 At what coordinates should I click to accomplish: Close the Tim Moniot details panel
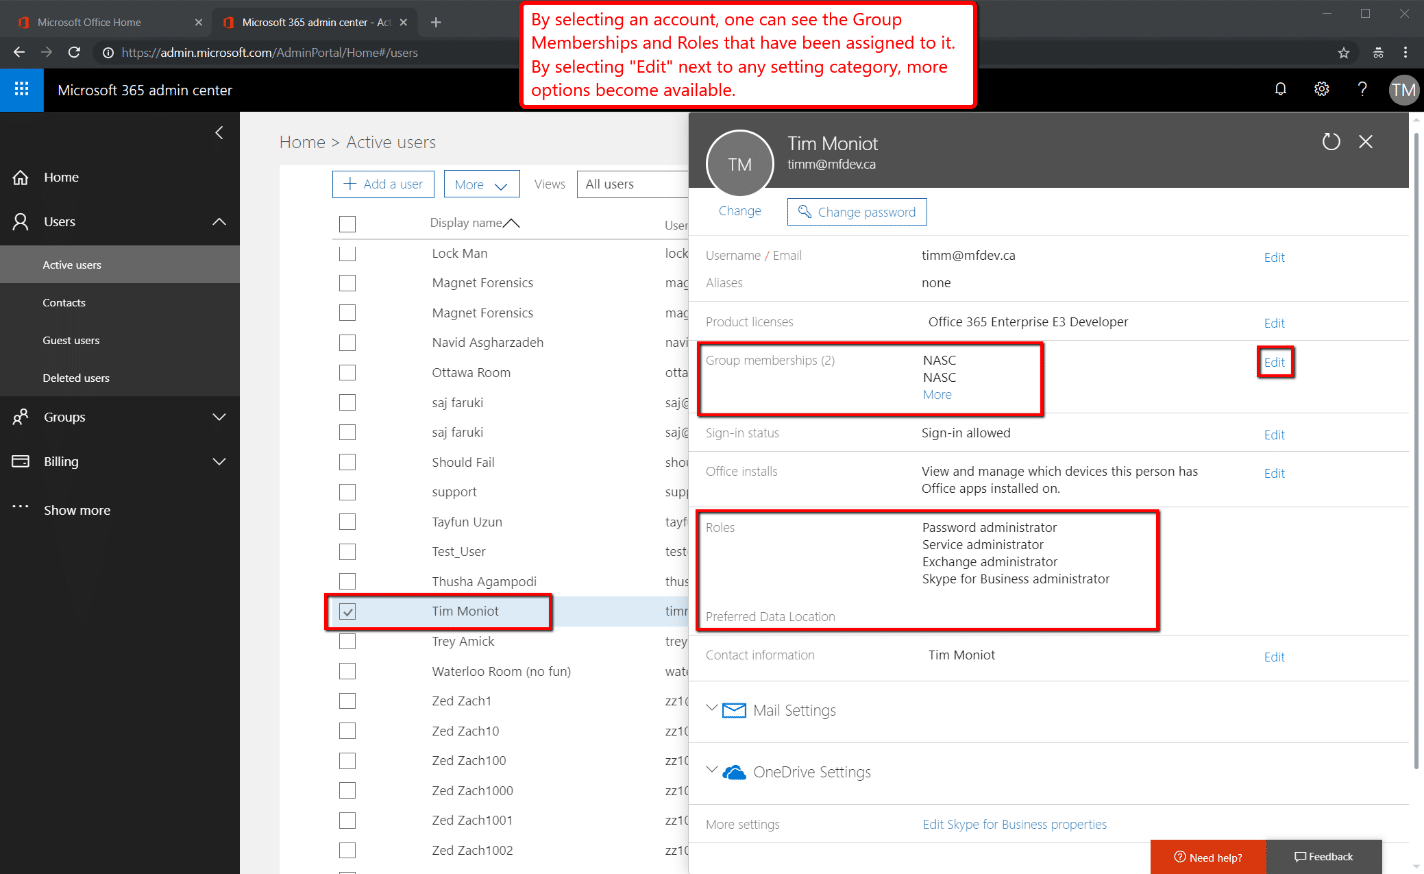1366,142
